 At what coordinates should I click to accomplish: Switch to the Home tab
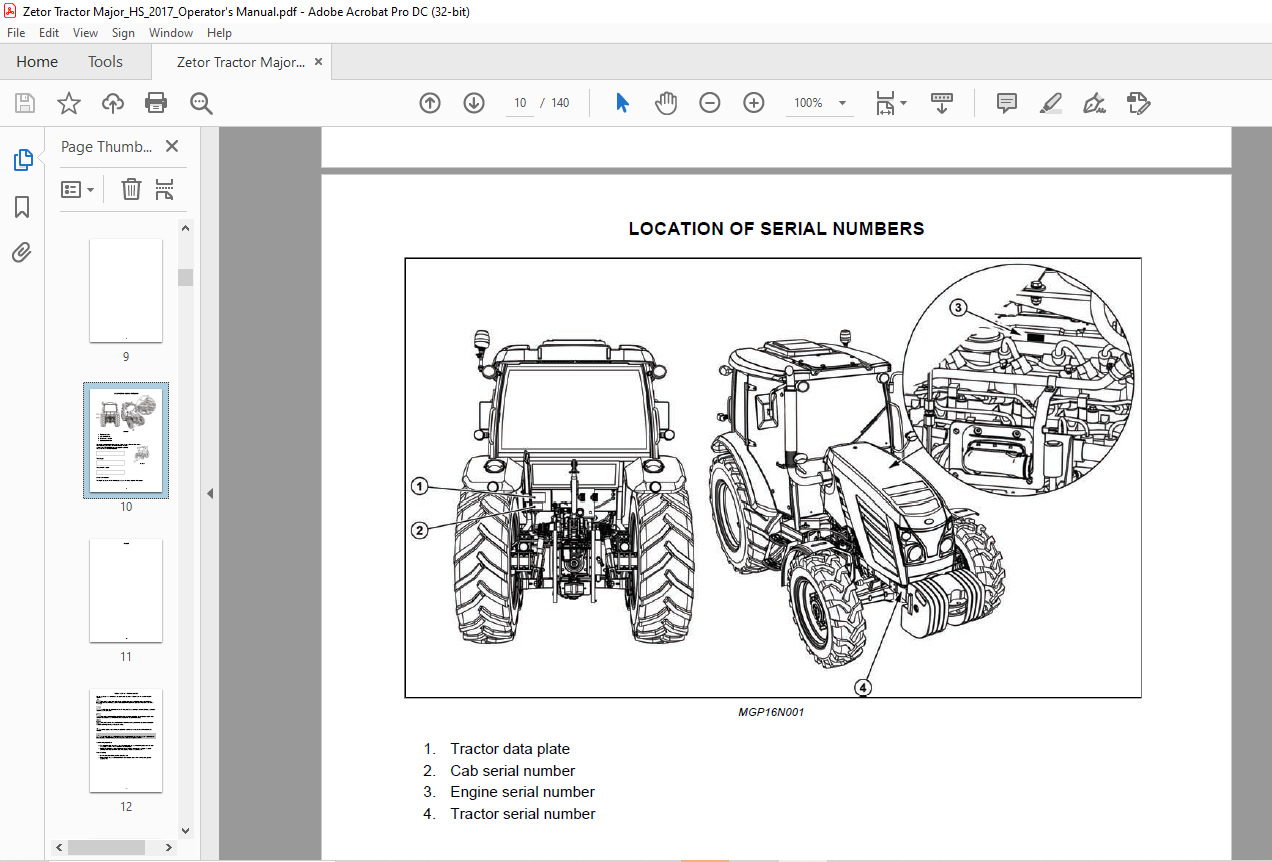[x=37, y=62]
